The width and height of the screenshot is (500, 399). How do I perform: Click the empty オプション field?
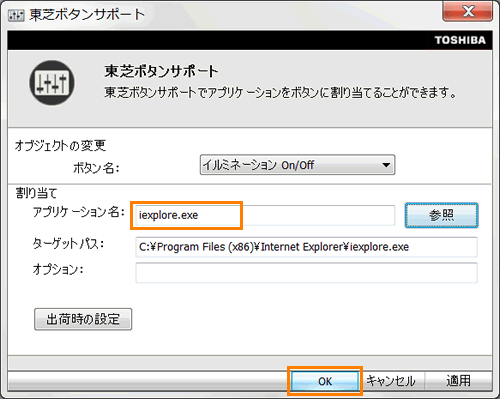pos(306,273)
